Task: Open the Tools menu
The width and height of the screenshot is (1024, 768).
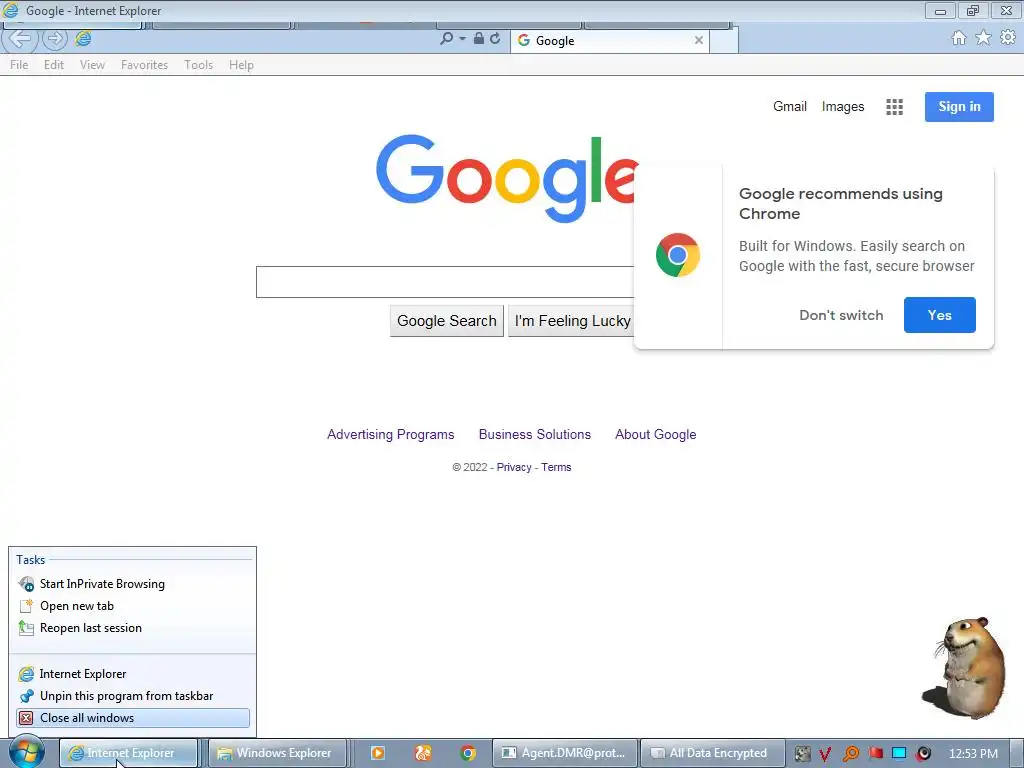Action: click(199, 65)
